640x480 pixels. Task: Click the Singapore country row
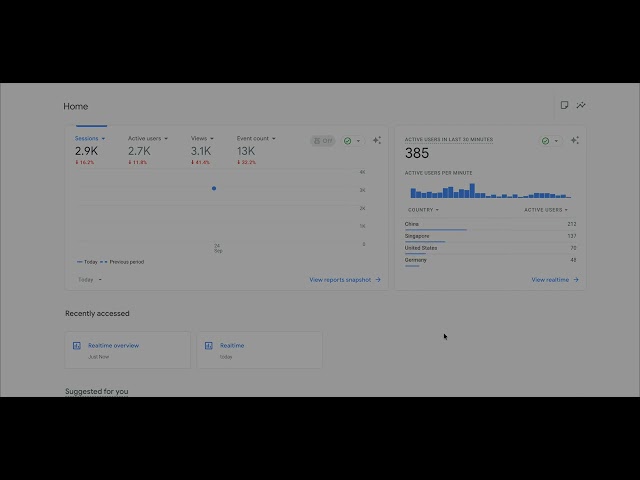click(x=491, y=237)
